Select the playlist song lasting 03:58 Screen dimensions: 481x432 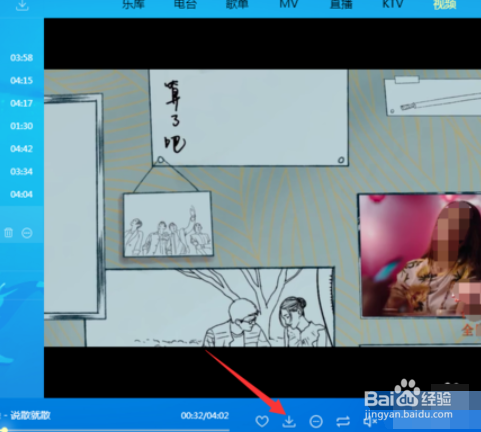coord(21,58)
